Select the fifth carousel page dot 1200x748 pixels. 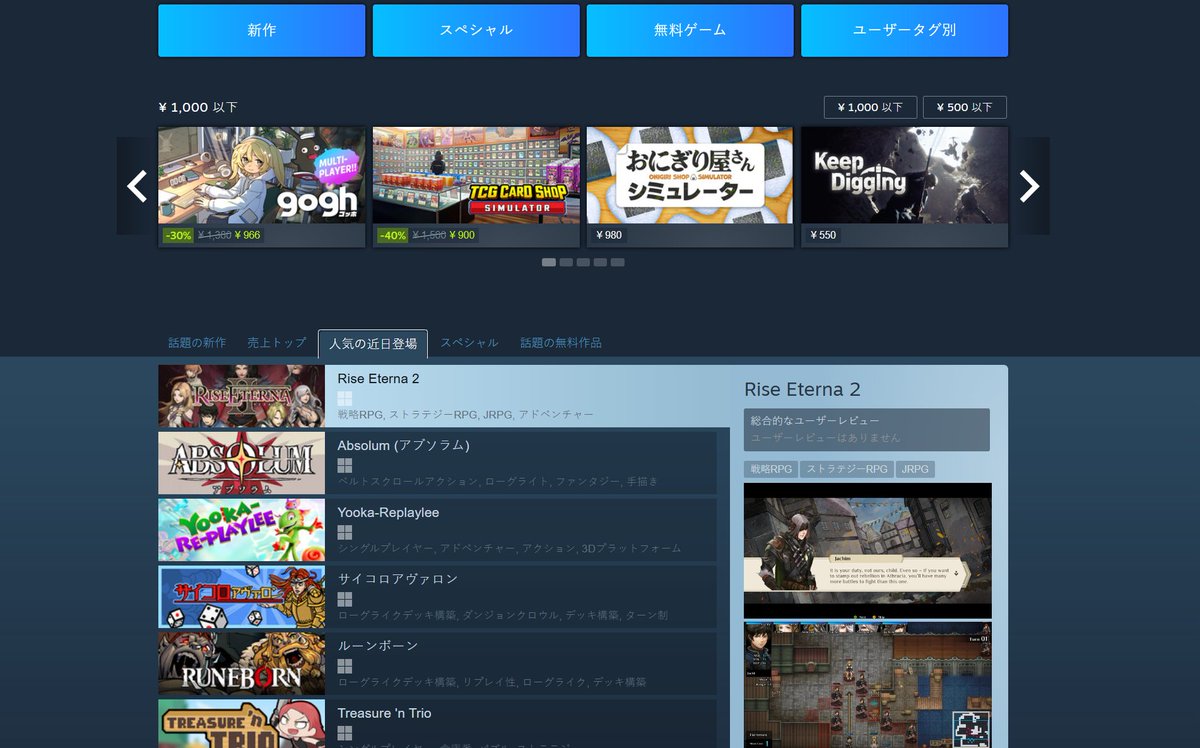point(618,262)
